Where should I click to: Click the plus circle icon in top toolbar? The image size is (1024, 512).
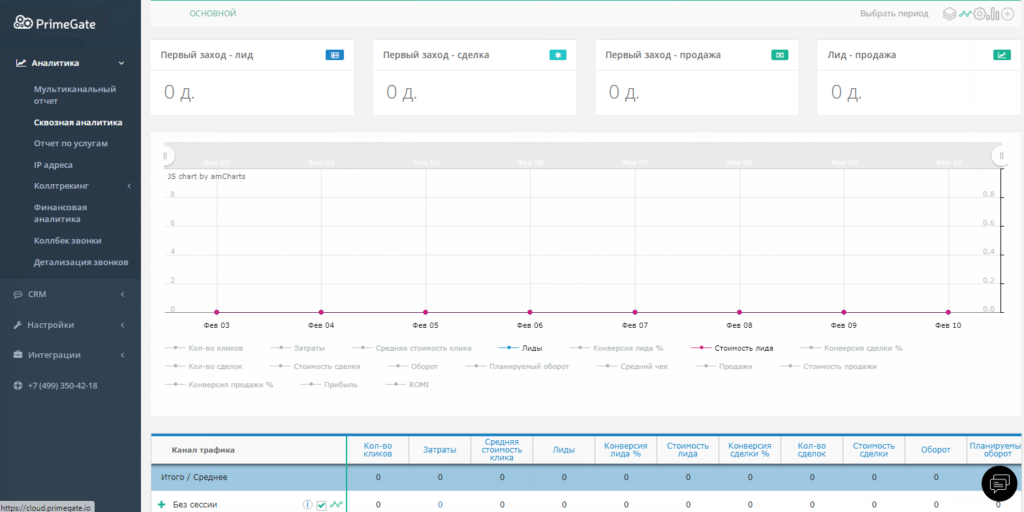(x=1007, y=14)
